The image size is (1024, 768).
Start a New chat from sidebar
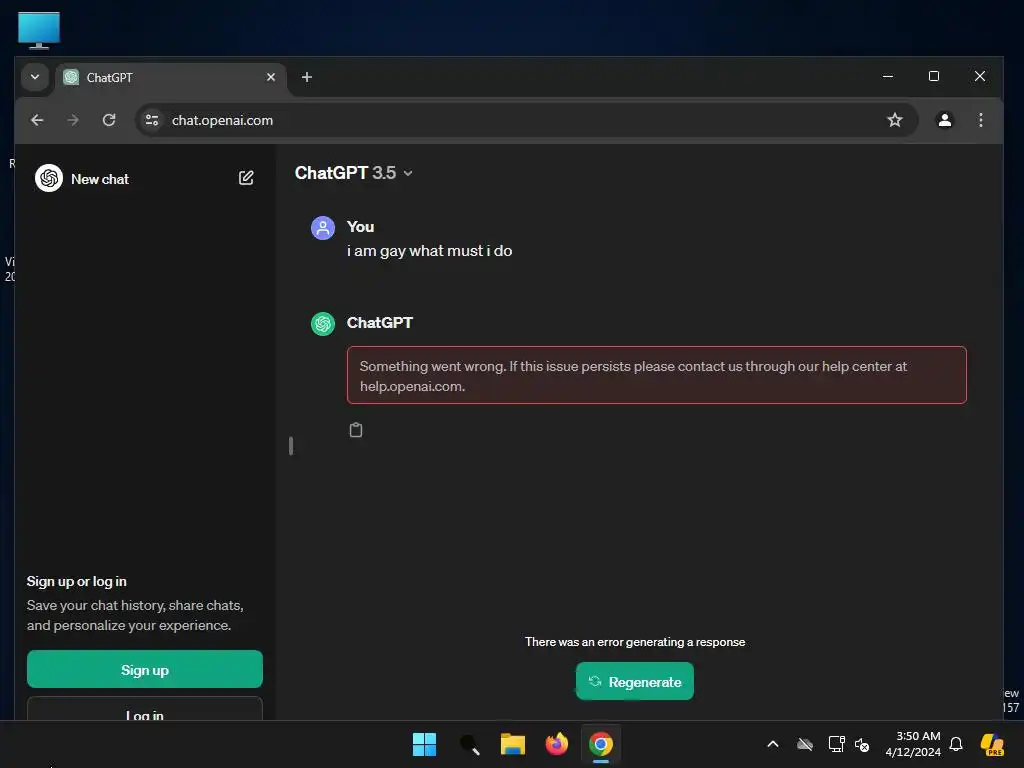coord(144,178)
